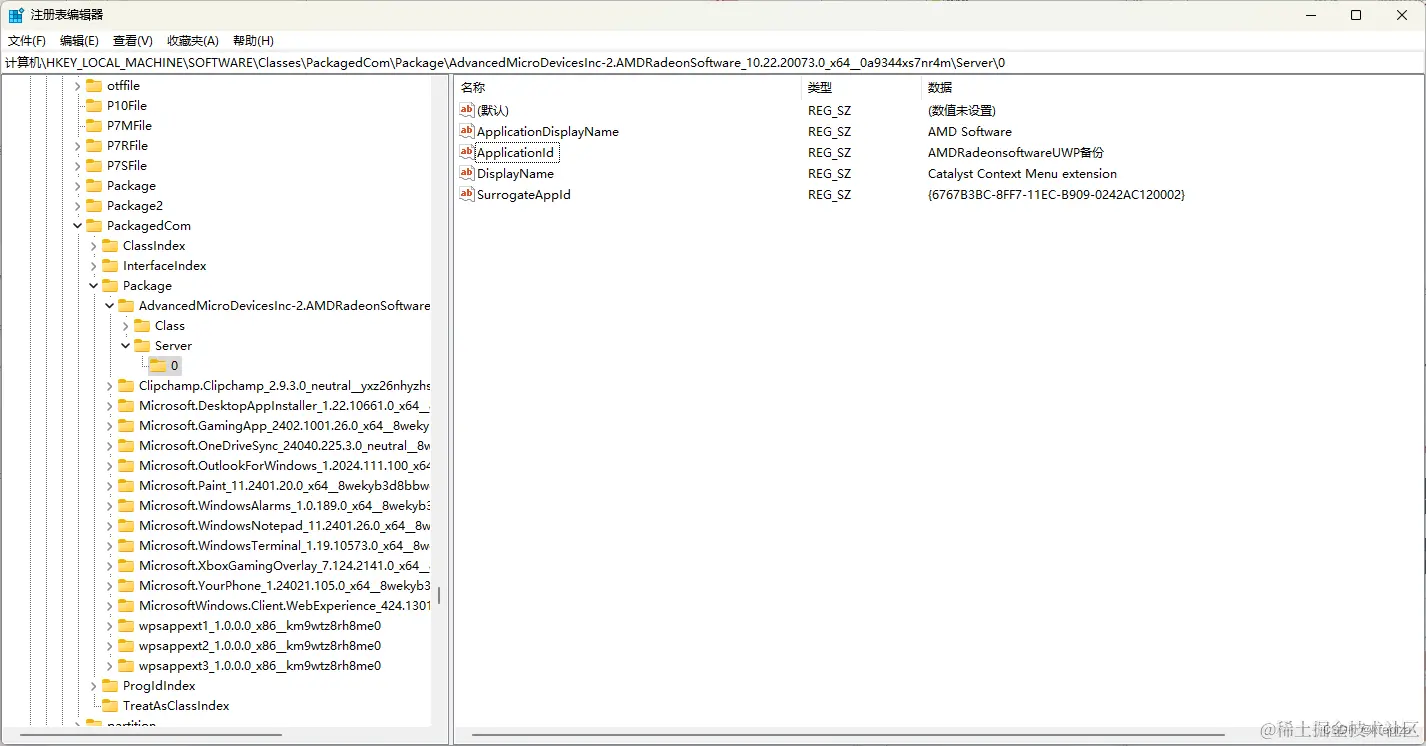Click the Registry Editor title bar icon

(16, 15)
